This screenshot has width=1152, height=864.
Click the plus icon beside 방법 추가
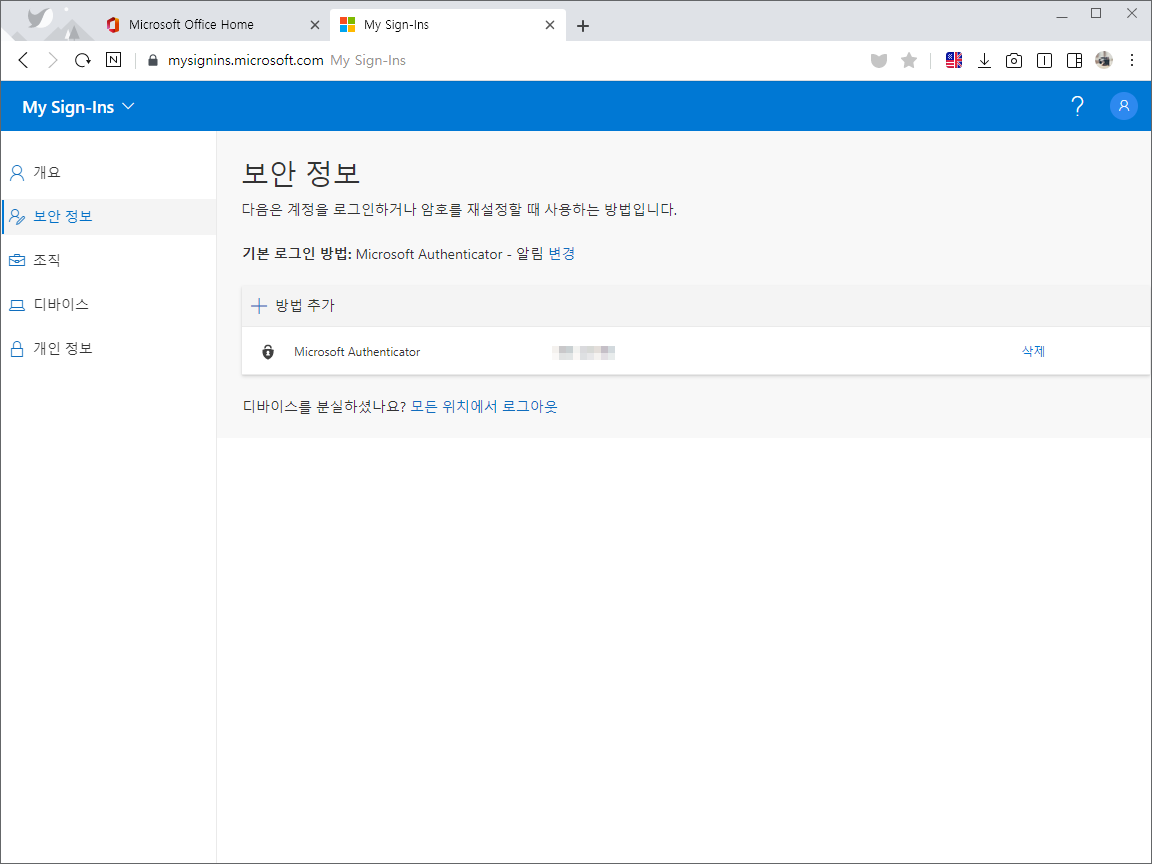(x=259, y=306)
